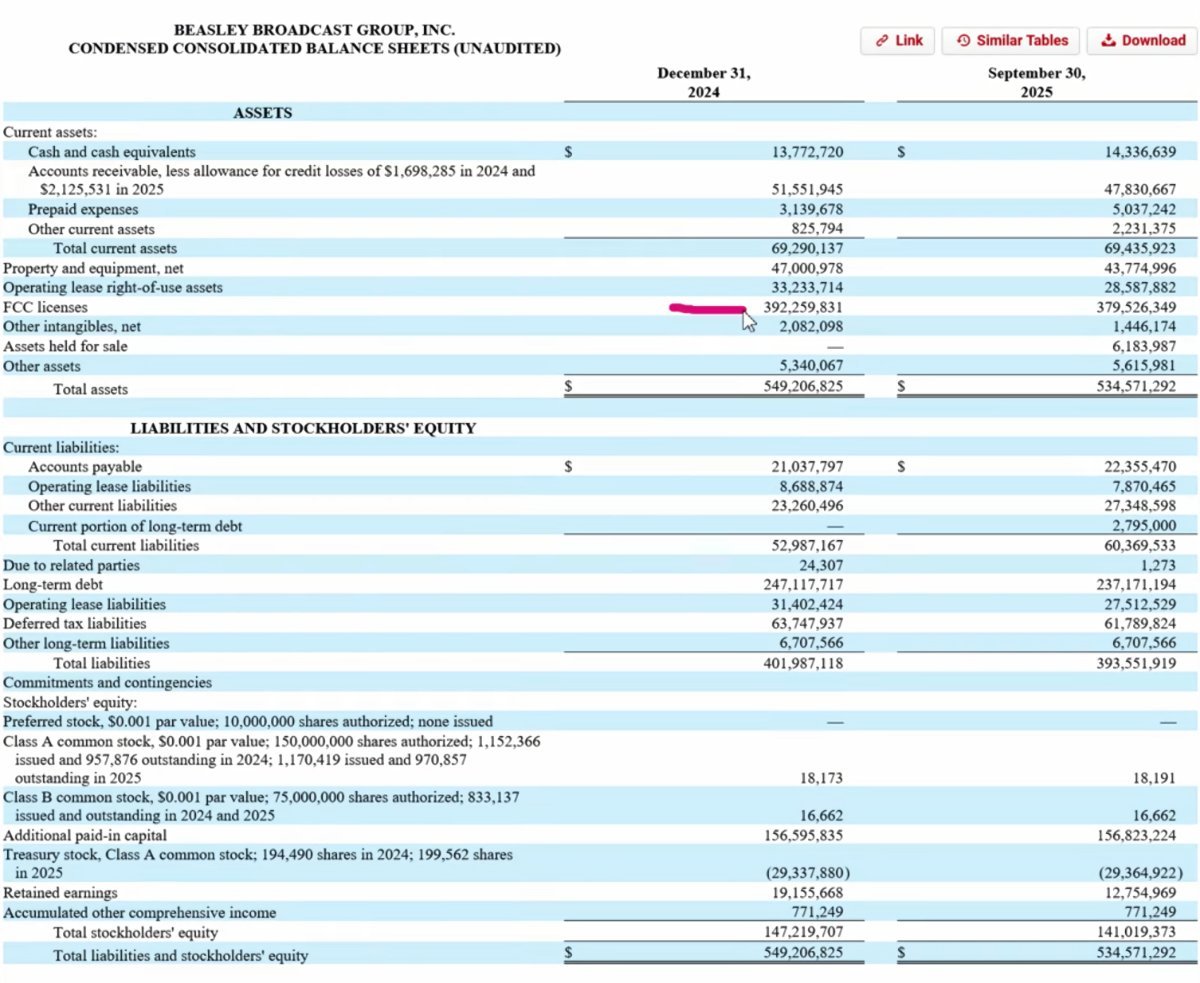Viewport: 1200px width, 983px height.
Task: Select the Total current assets row label
Action: pos(115,249)
